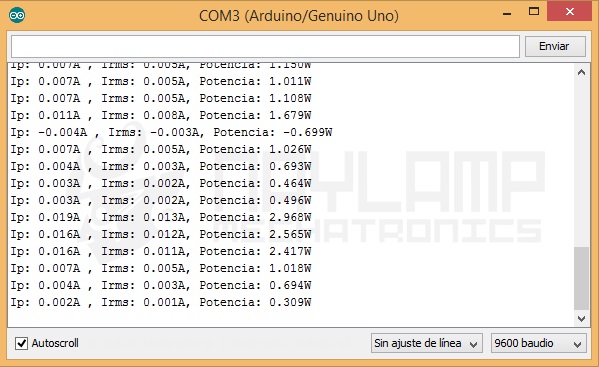Click the Arduino logo icon in title bar
This screenshot has height=367, width=599.
click(x=17, y=16)
